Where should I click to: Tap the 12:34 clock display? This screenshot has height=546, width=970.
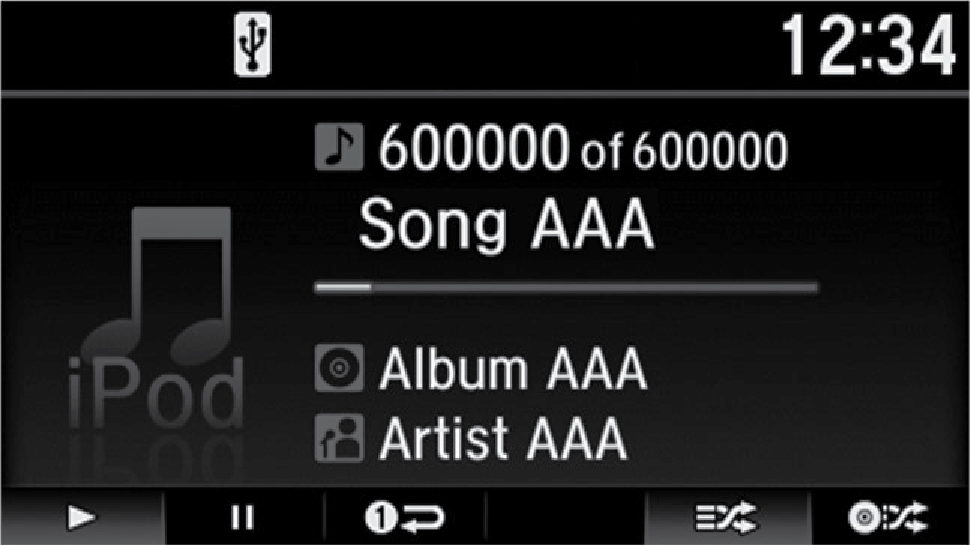pyautogui.click(x=869, y=46)
